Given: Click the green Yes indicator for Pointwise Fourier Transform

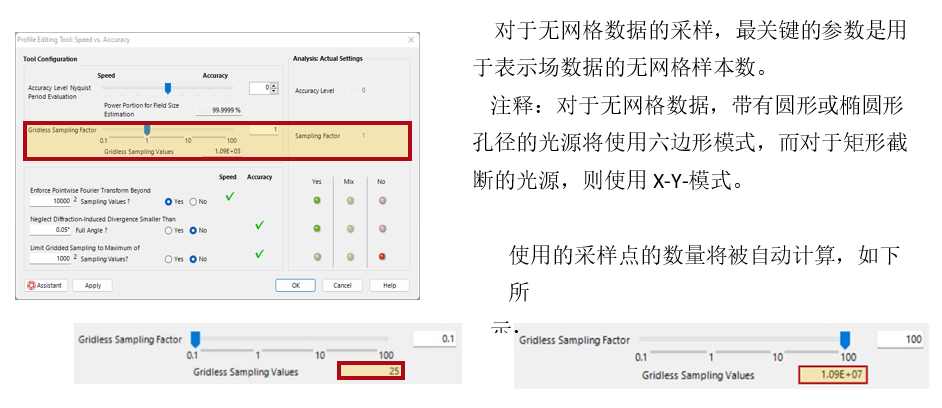Looking at the screenshot, I should click(317, 201).
